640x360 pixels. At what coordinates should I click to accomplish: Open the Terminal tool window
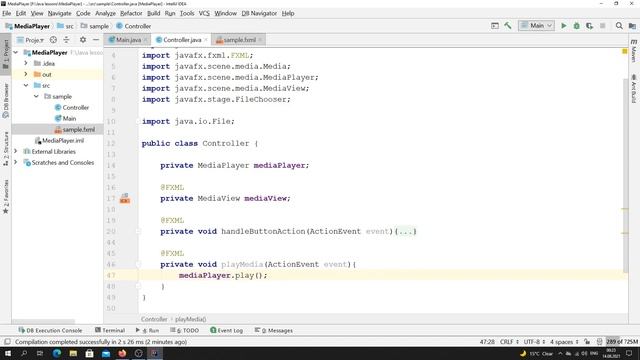[110, 330]
